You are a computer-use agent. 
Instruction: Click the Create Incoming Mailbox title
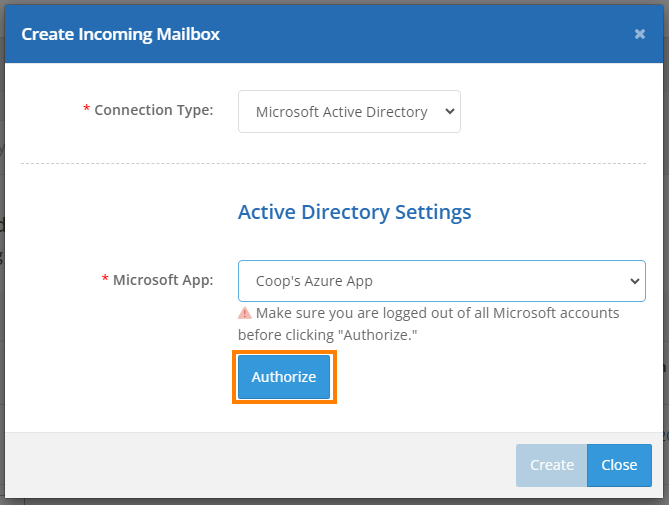[120, 34]
